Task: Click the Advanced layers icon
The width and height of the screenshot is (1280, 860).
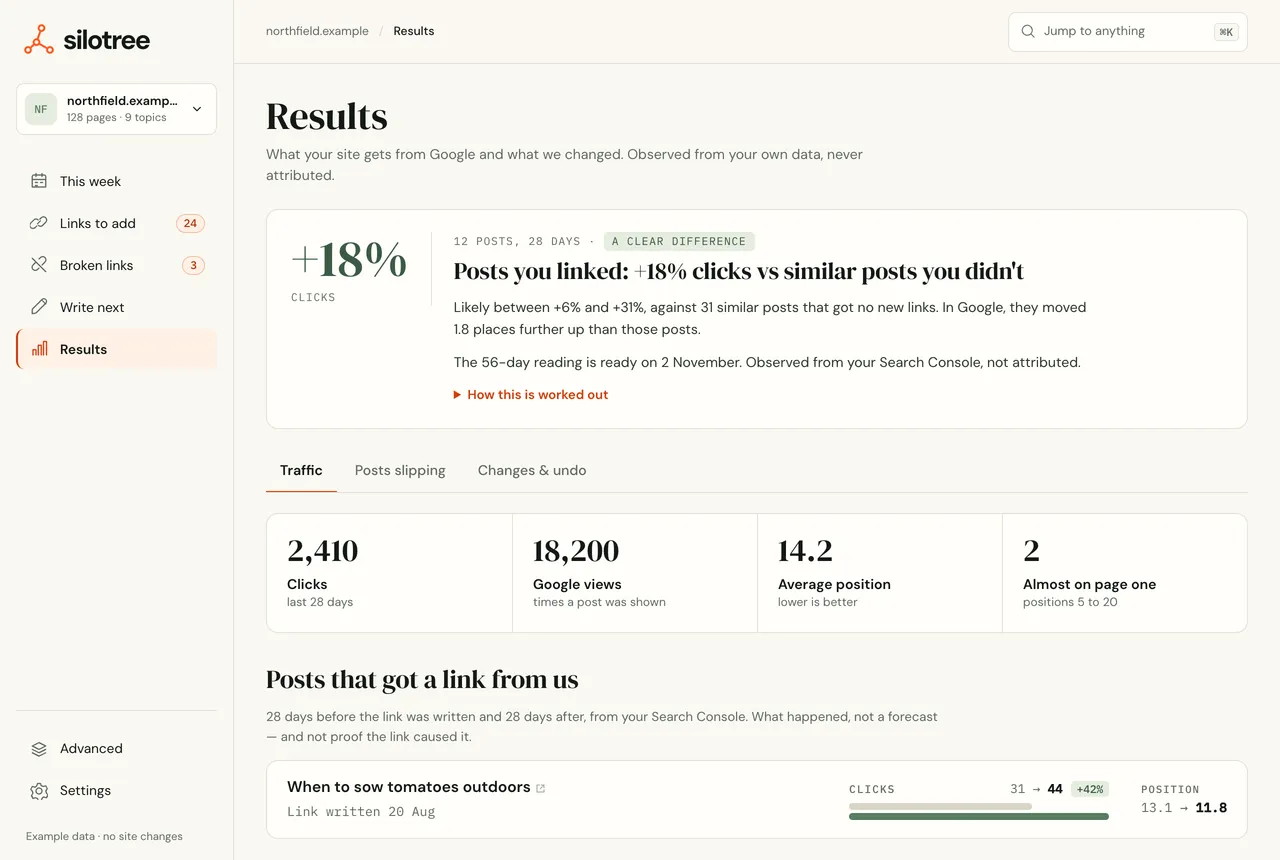Action: (39, 748)
